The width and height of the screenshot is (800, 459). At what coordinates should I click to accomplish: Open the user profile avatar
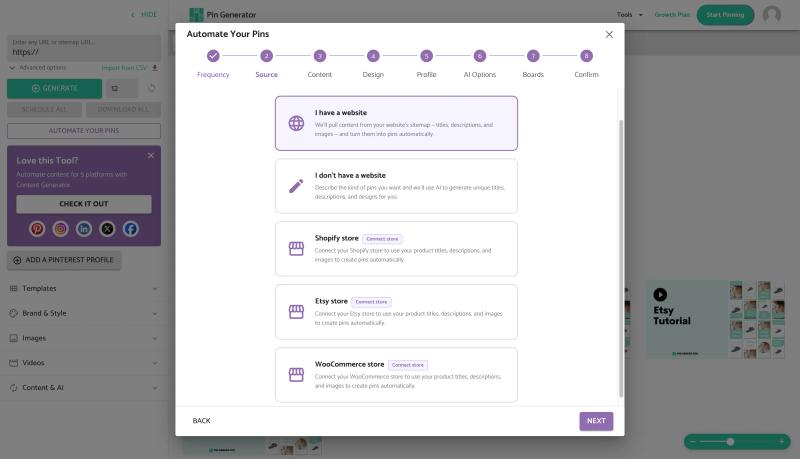(771, 14)
